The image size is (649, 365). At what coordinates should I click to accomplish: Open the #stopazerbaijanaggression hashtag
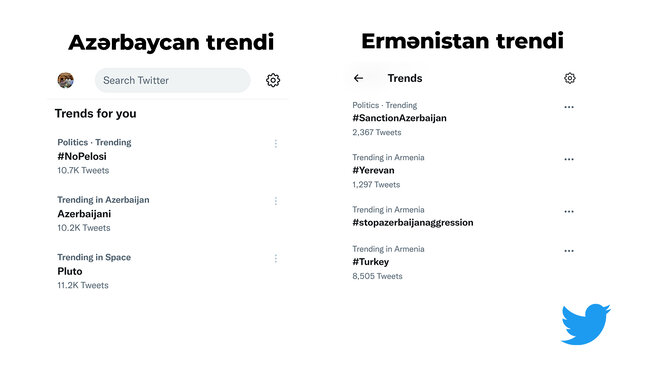tap(413, 223)
